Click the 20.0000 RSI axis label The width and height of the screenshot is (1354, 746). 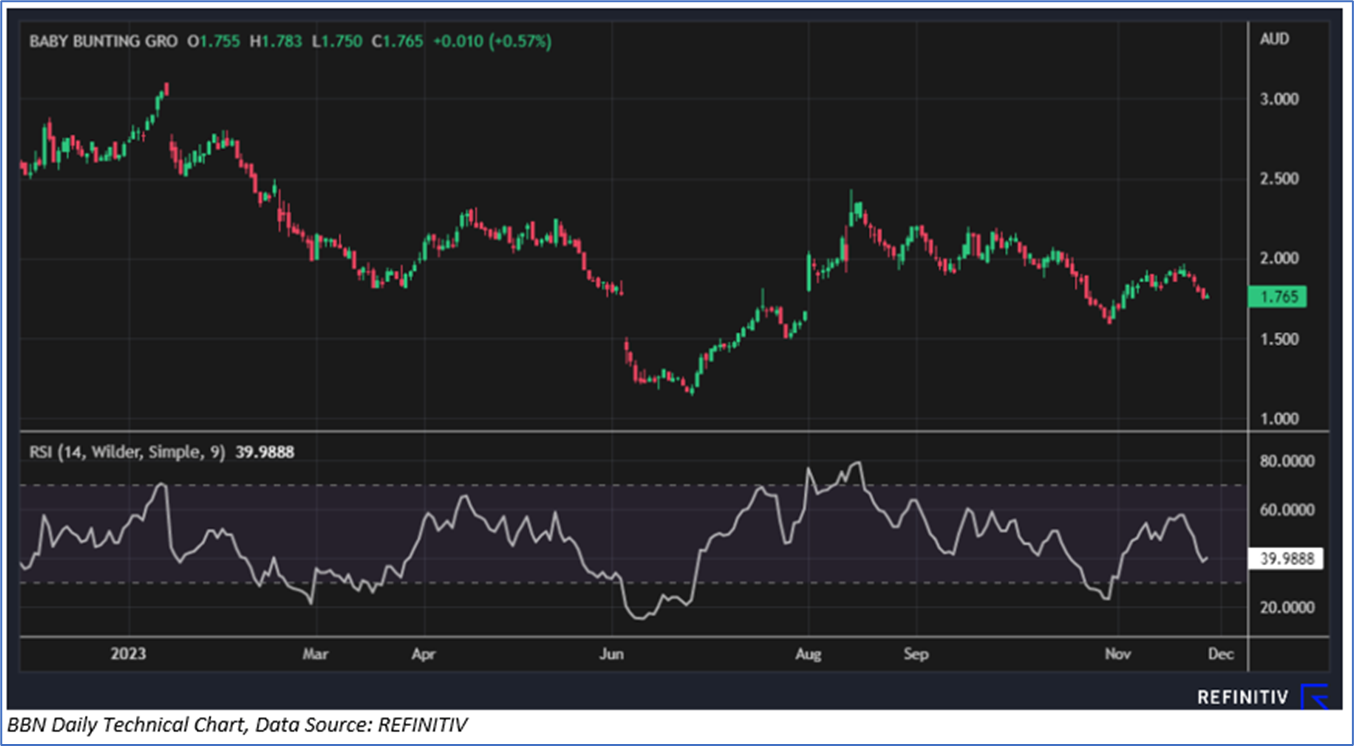click(1288, 607)
